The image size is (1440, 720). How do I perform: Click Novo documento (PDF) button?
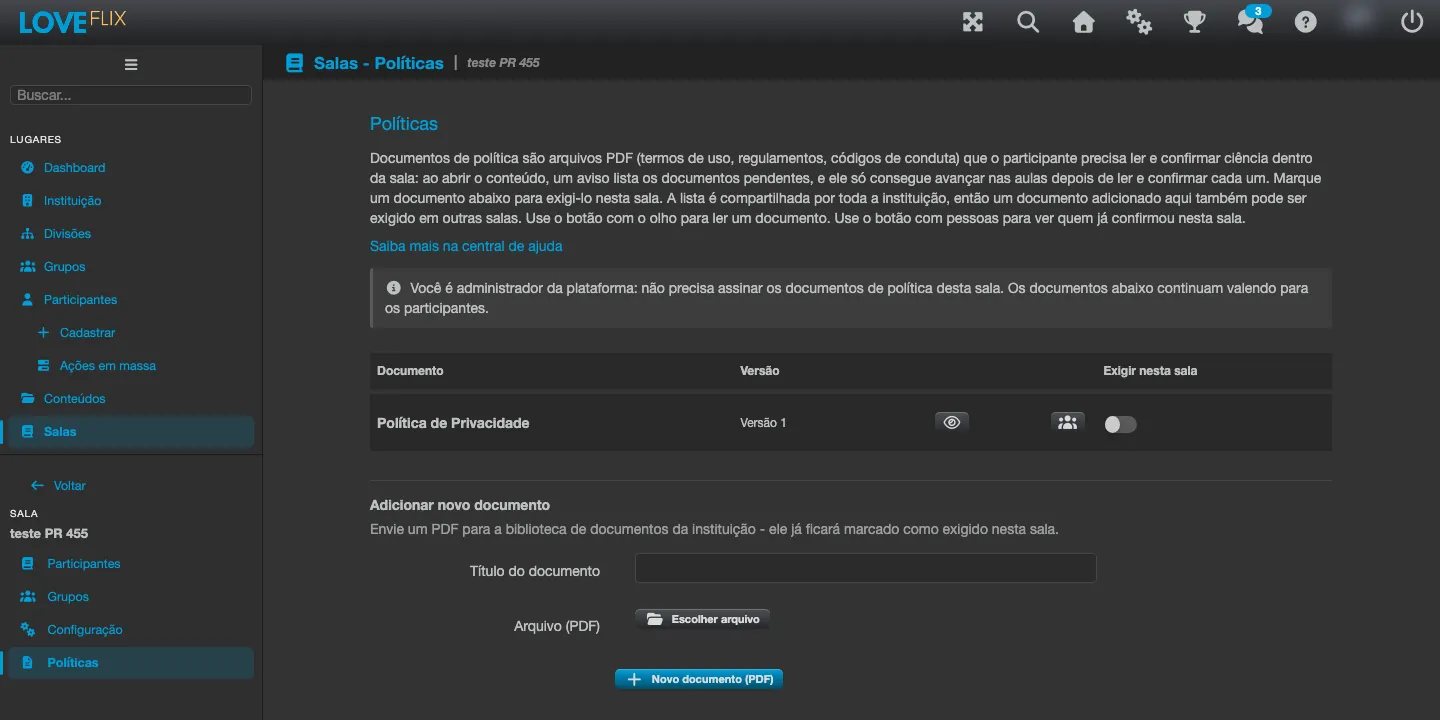tap(699, 679)
